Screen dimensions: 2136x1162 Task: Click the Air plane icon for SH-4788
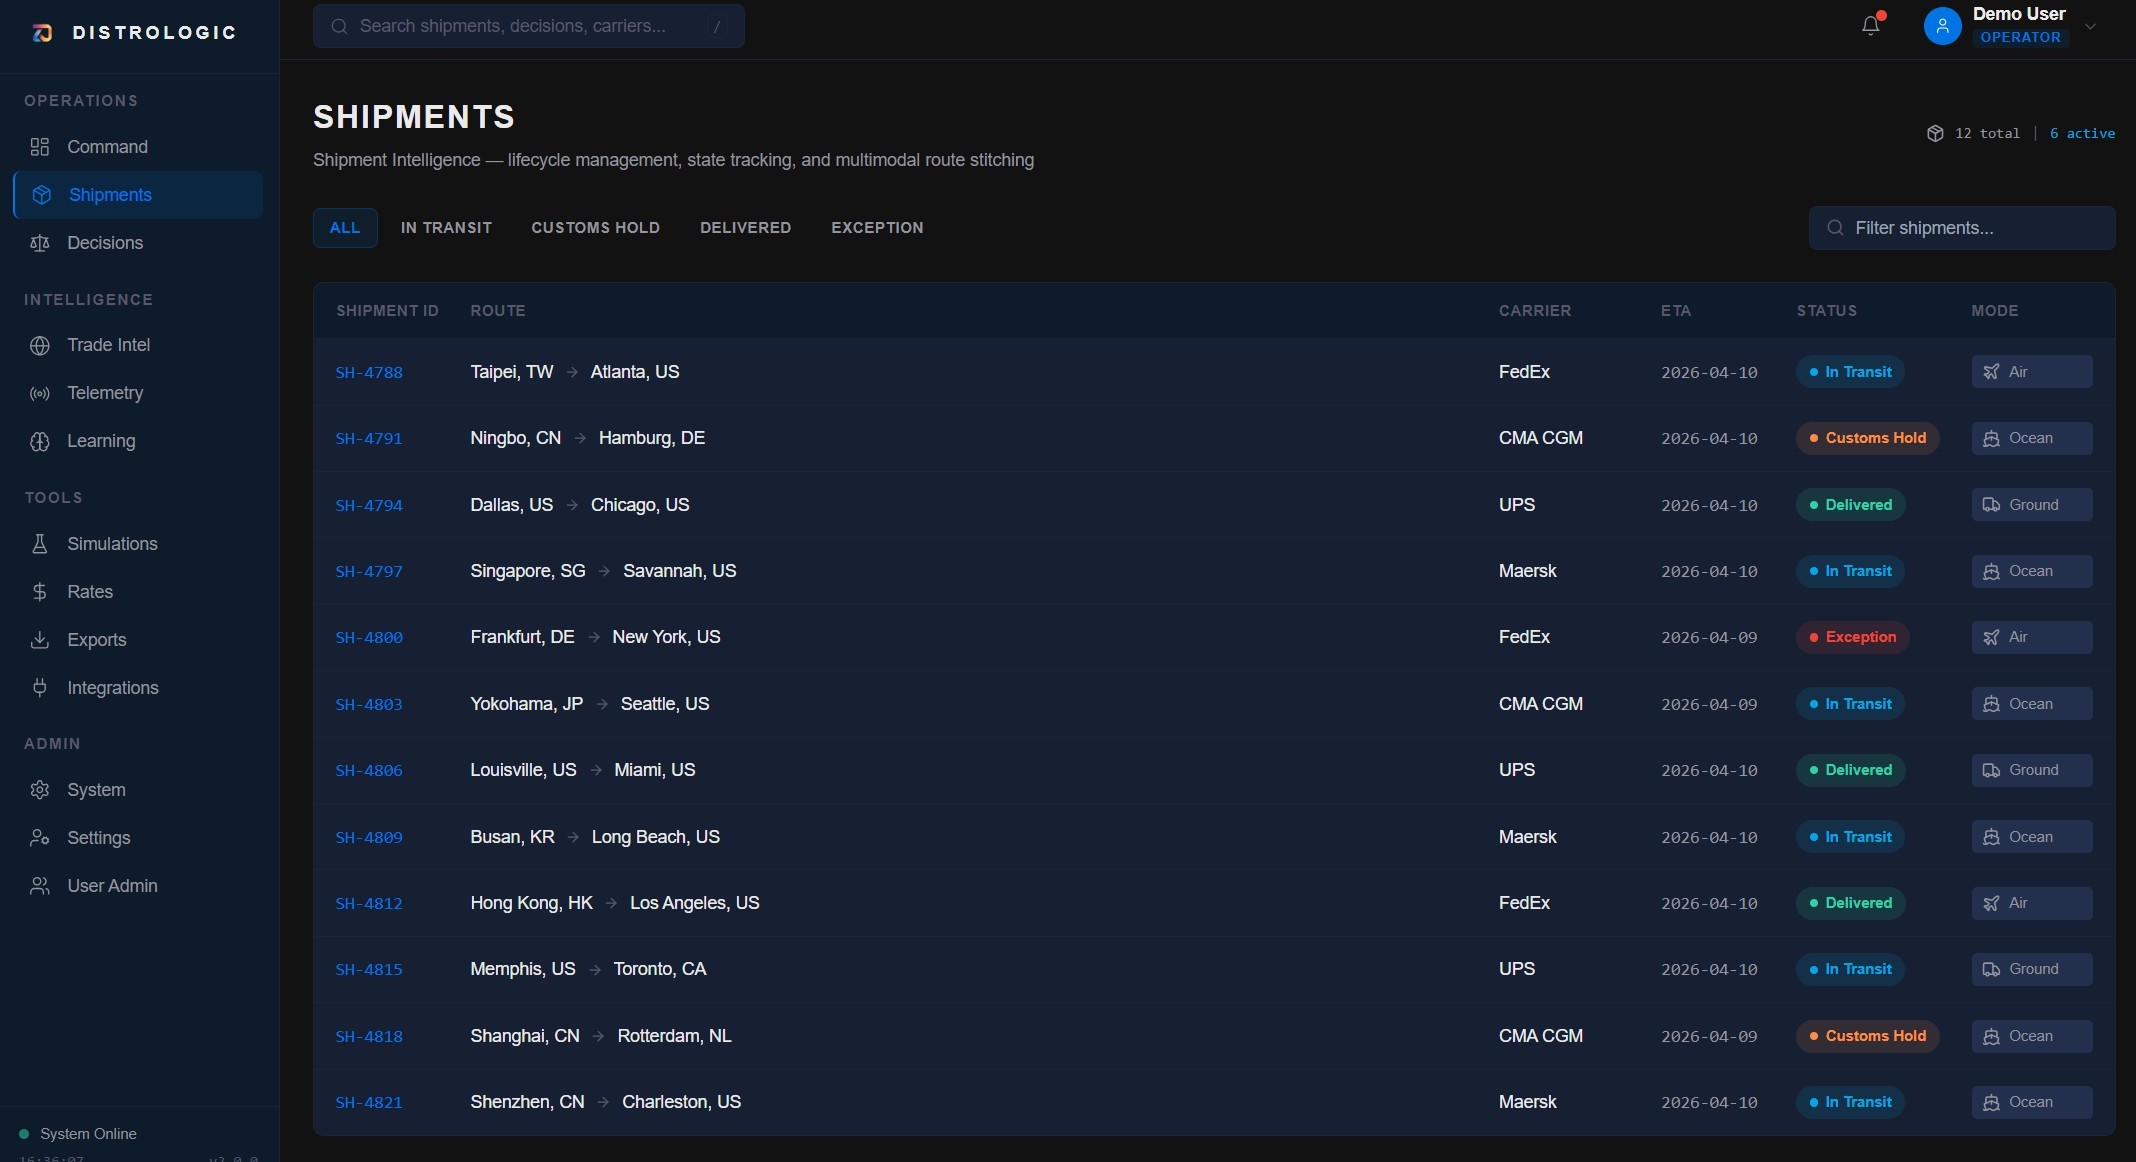tap(1991, 372)
